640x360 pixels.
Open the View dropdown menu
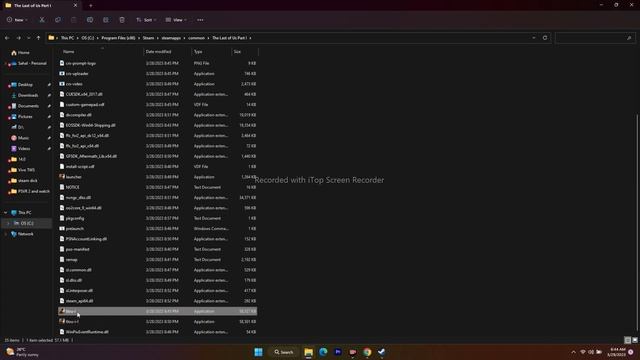click(176, 20)
